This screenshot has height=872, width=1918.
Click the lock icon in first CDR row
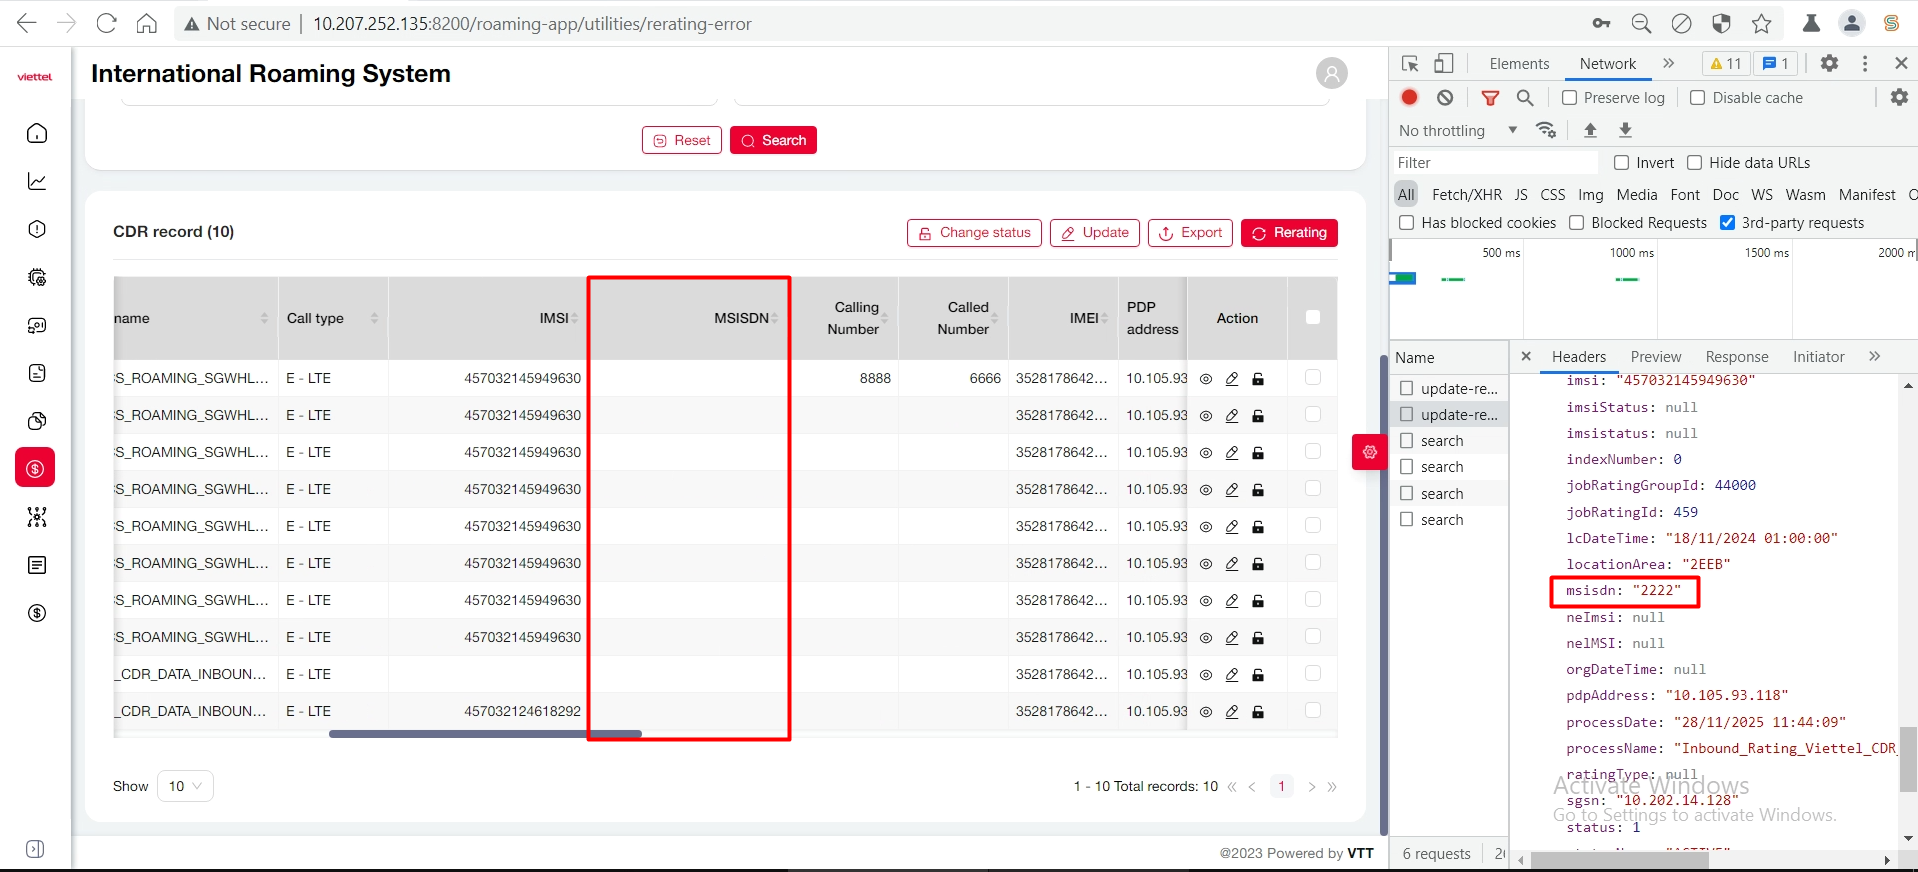(x=1258, y=379)
